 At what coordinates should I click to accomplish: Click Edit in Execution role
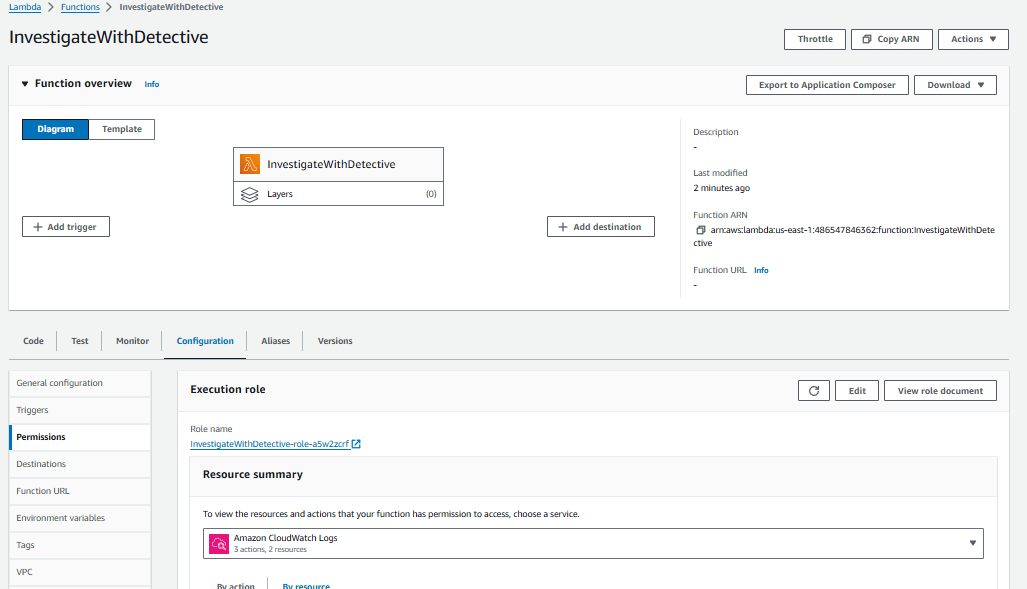(x=857, y=390)
